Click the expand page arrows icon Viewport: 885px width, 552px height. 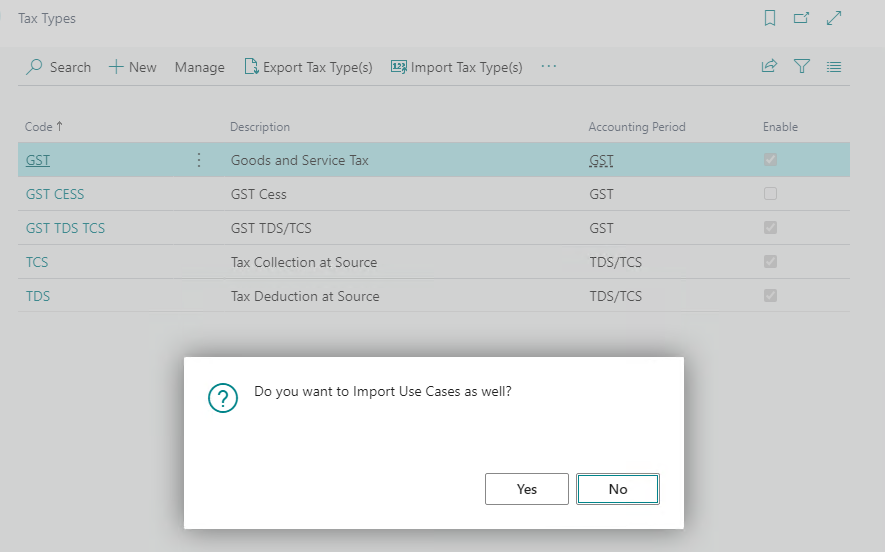(833, 18)
